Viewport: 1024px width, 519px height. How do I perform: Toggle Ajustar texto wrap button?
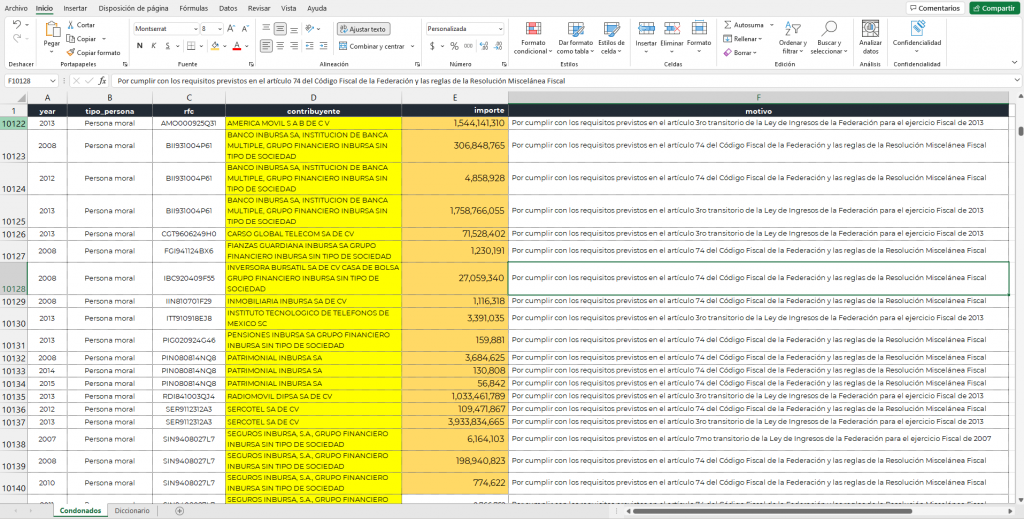point(364,29)
